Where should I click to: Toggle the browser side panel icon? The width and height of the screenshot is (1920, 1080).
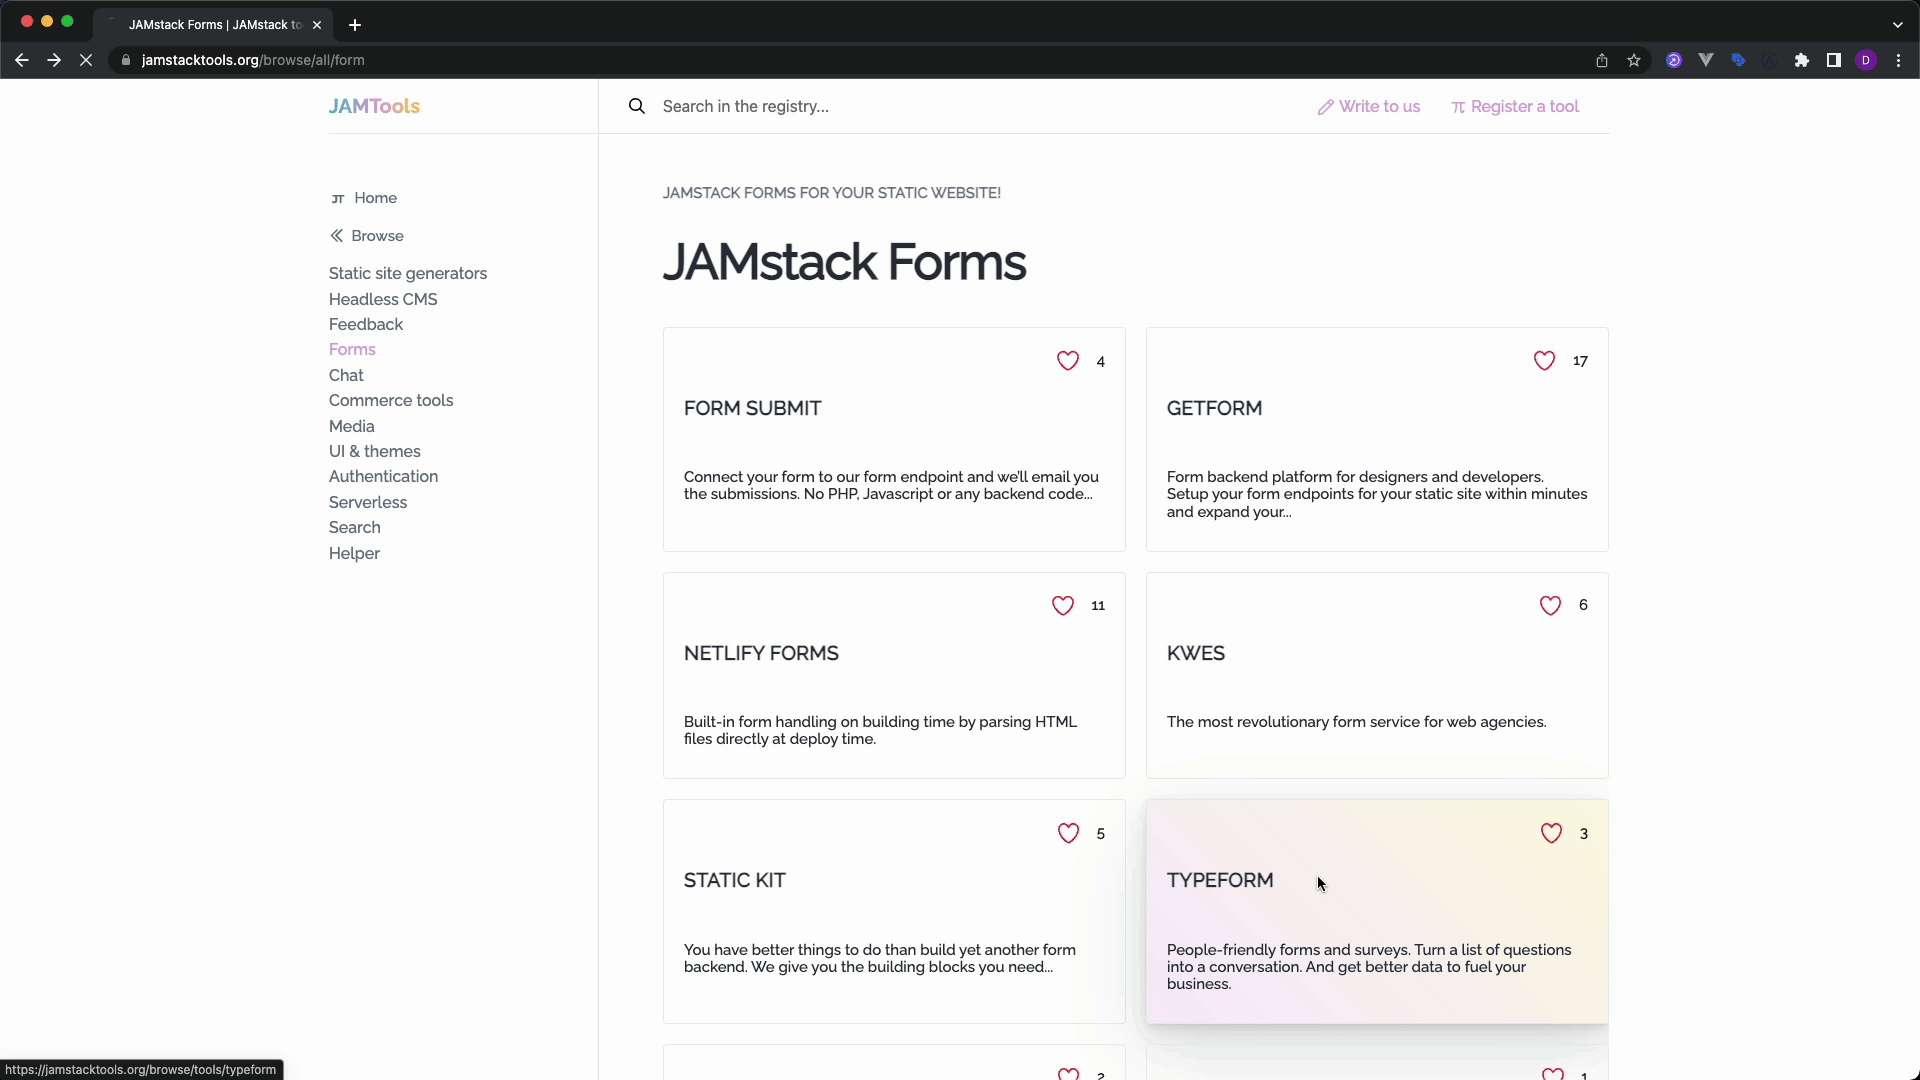point(1834,60)
